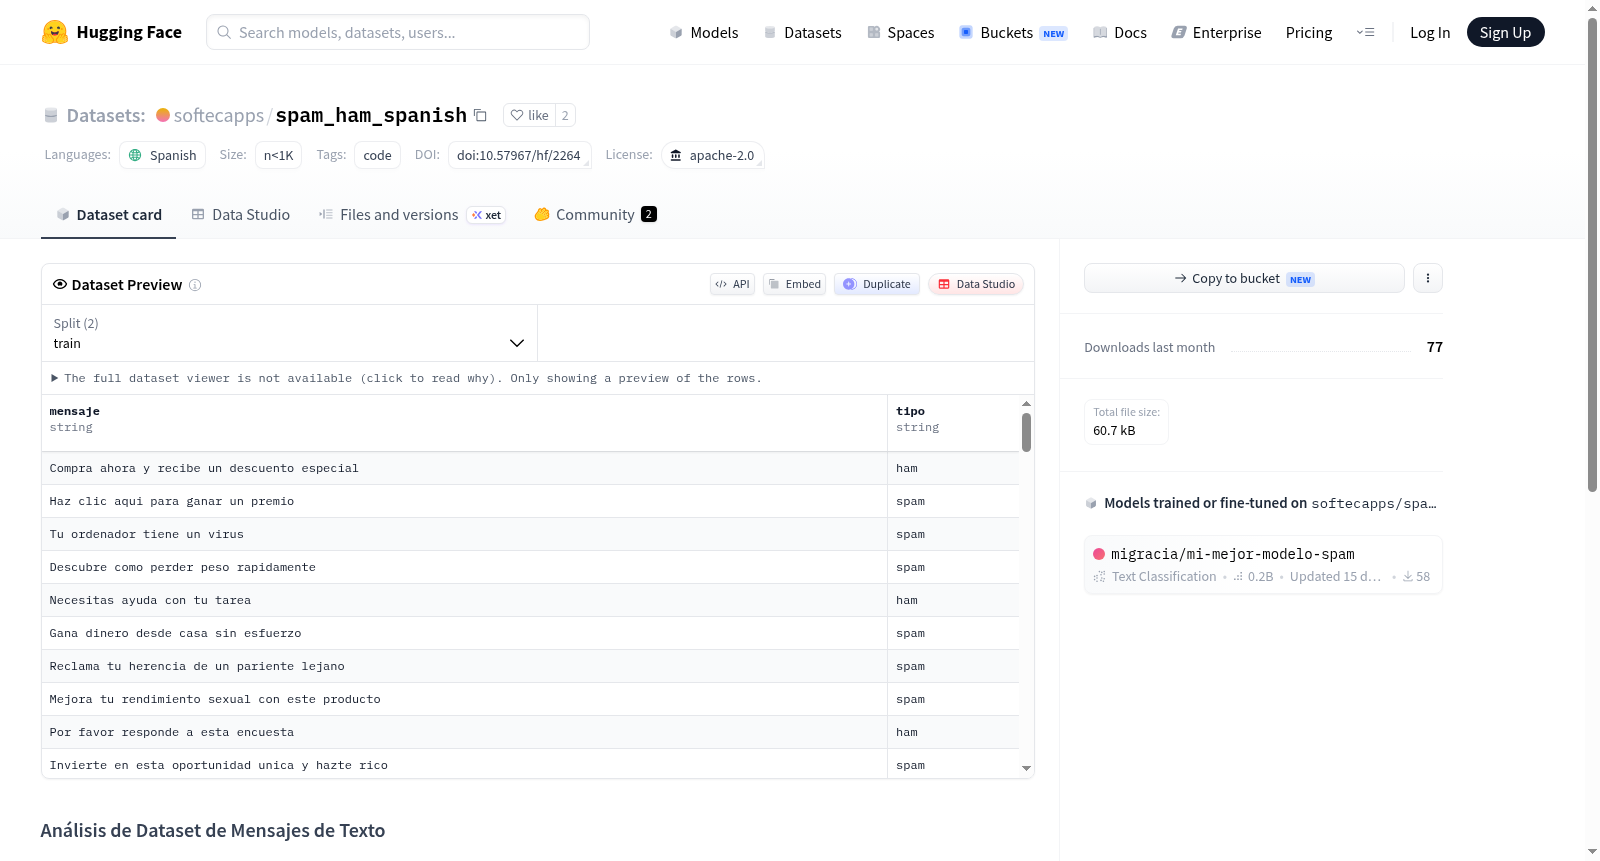Viewport: 1600px width, 861px height.
Task: Expand the Split train dropdown
Action: 289,333
